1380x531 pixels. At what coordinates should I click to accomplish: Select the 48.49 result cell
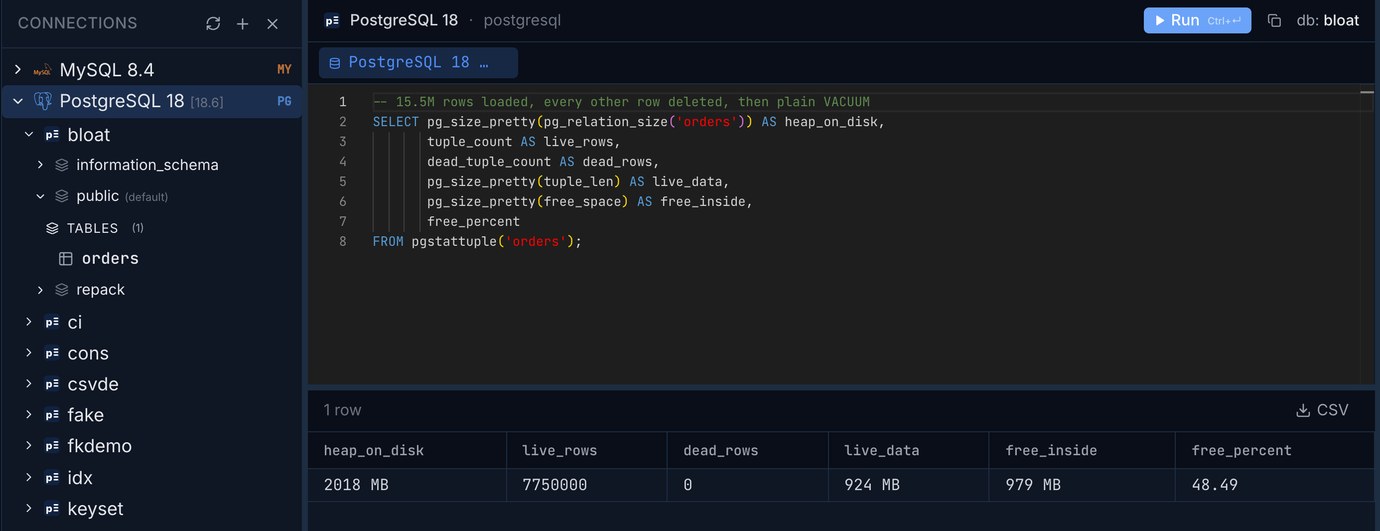tap(1277, 485)
